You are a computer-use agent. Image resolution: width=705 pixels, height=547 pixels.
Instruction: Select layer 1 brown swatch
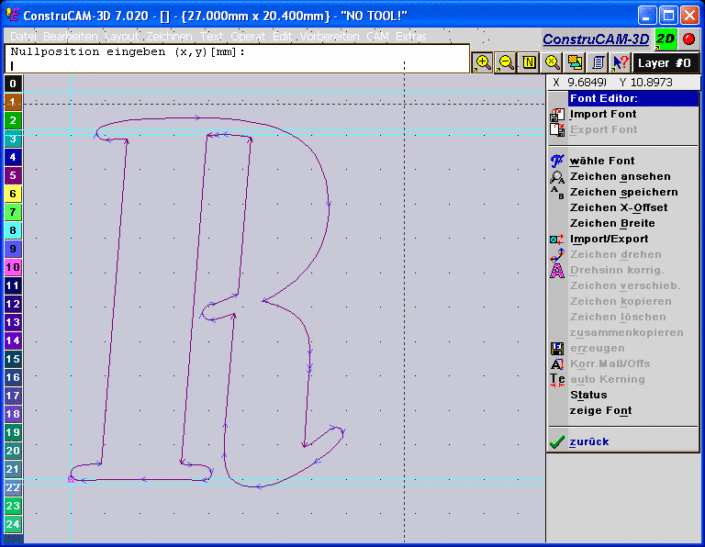(x=13, y=102)
